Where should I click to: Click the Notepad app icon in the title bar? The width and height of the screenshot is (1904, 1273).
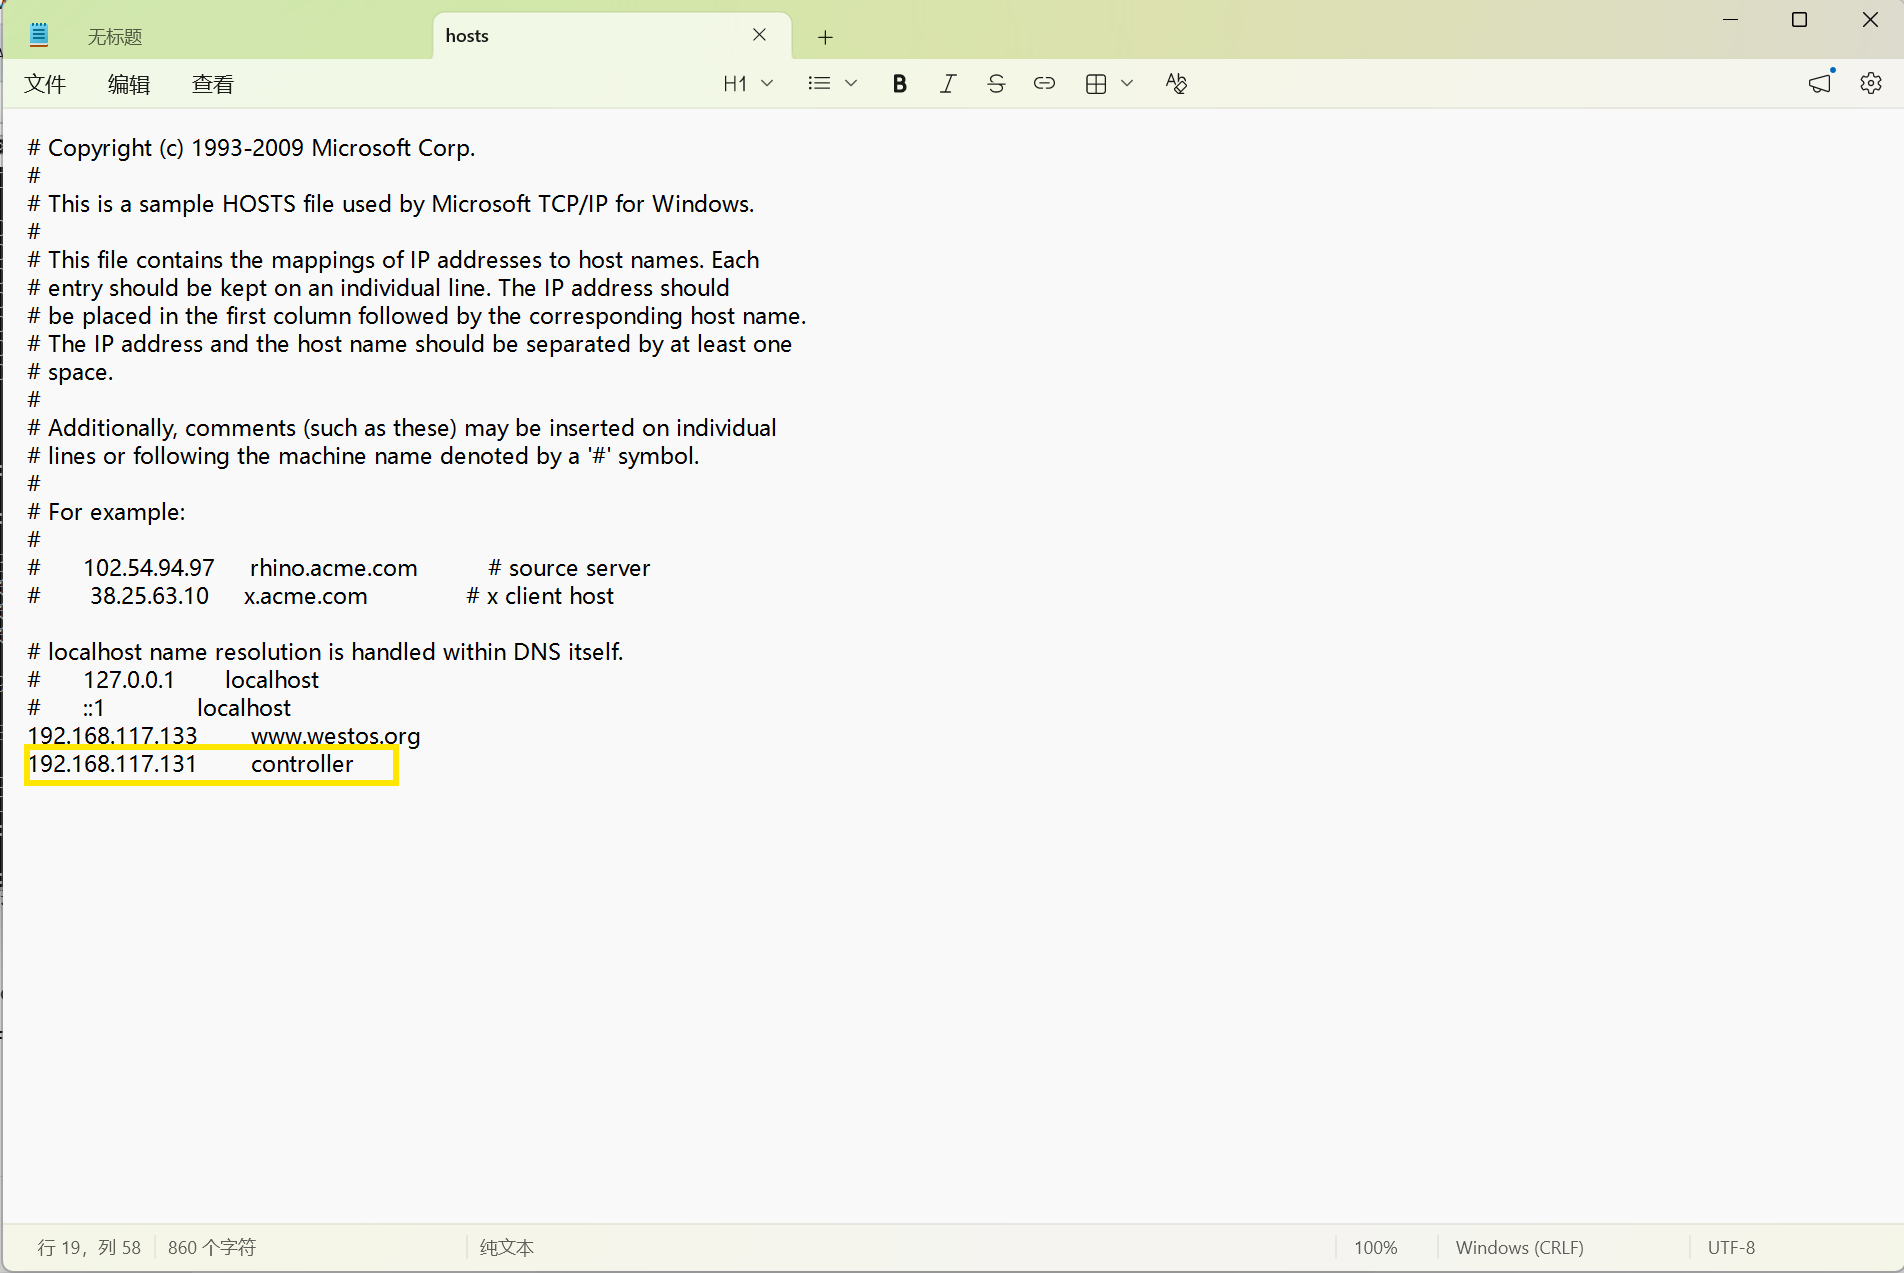pyautogui.click(x=39, y=36)
